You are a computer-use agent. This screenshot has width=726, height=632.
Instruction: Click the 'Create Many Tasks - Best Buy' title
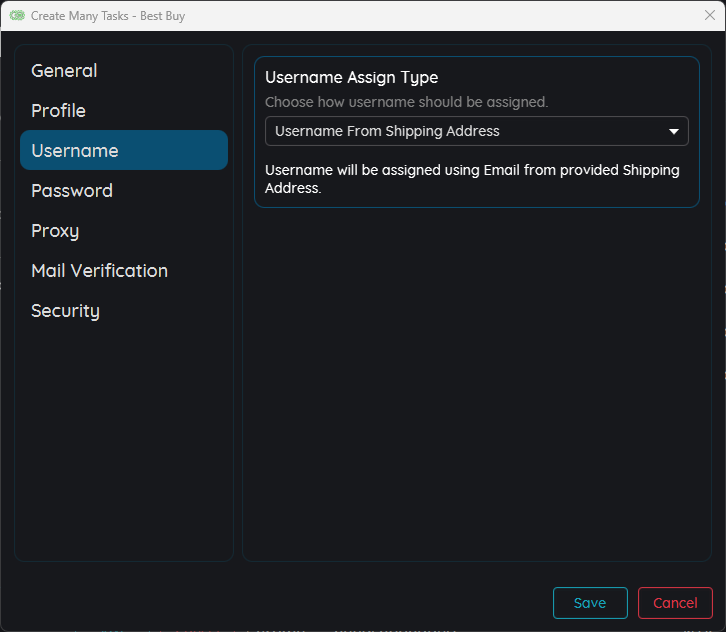pos(108,16)
